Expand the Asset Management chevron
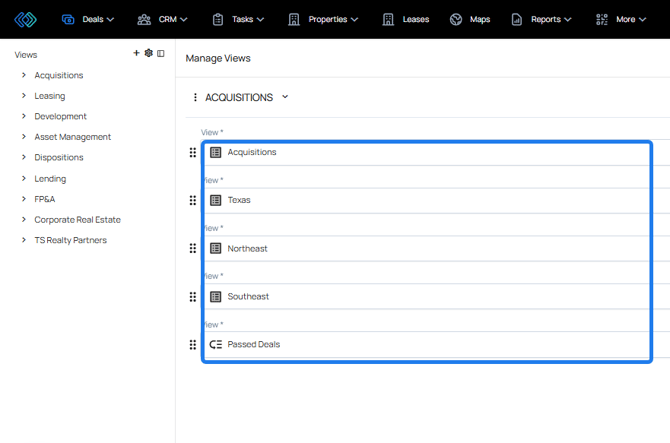Viewport: 670px width, 443px height. pyautogui.click(x=24, y=136)
